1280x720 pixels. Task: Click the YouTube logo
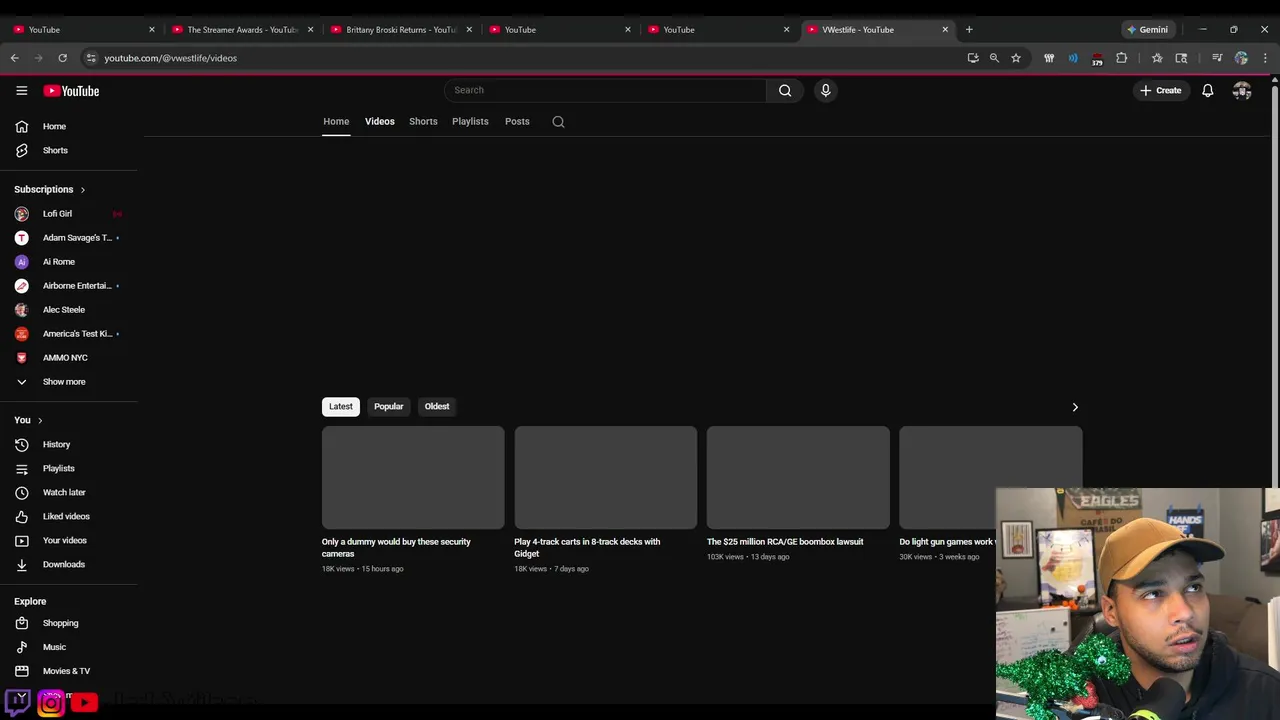point(71,91)
